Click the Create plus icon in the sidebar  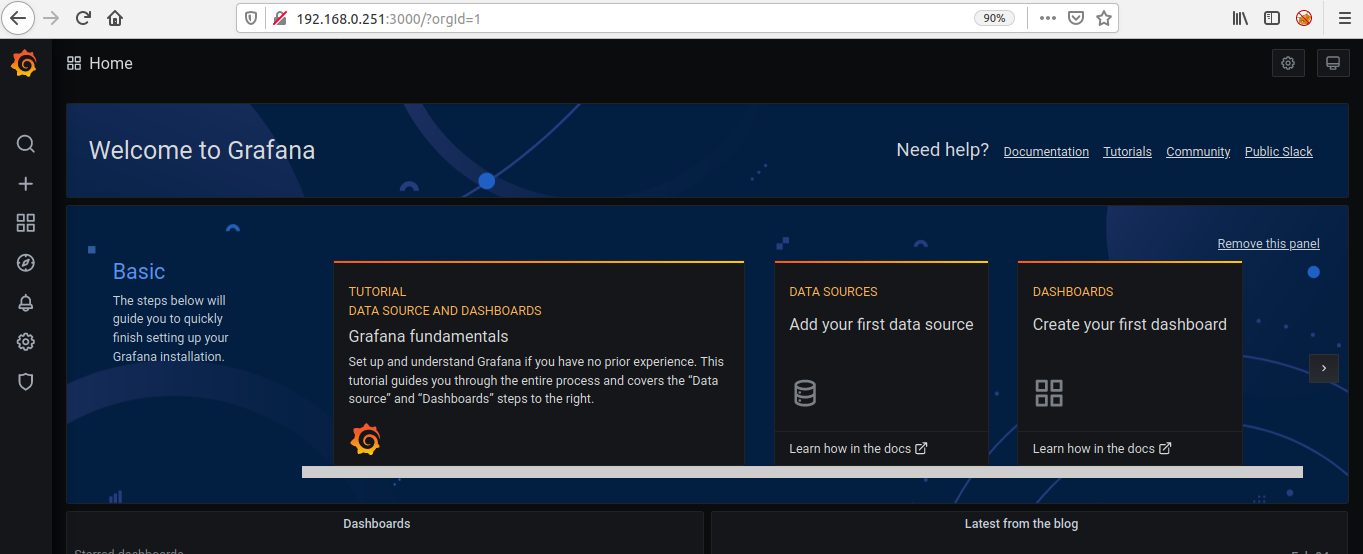tap(26, 184)
